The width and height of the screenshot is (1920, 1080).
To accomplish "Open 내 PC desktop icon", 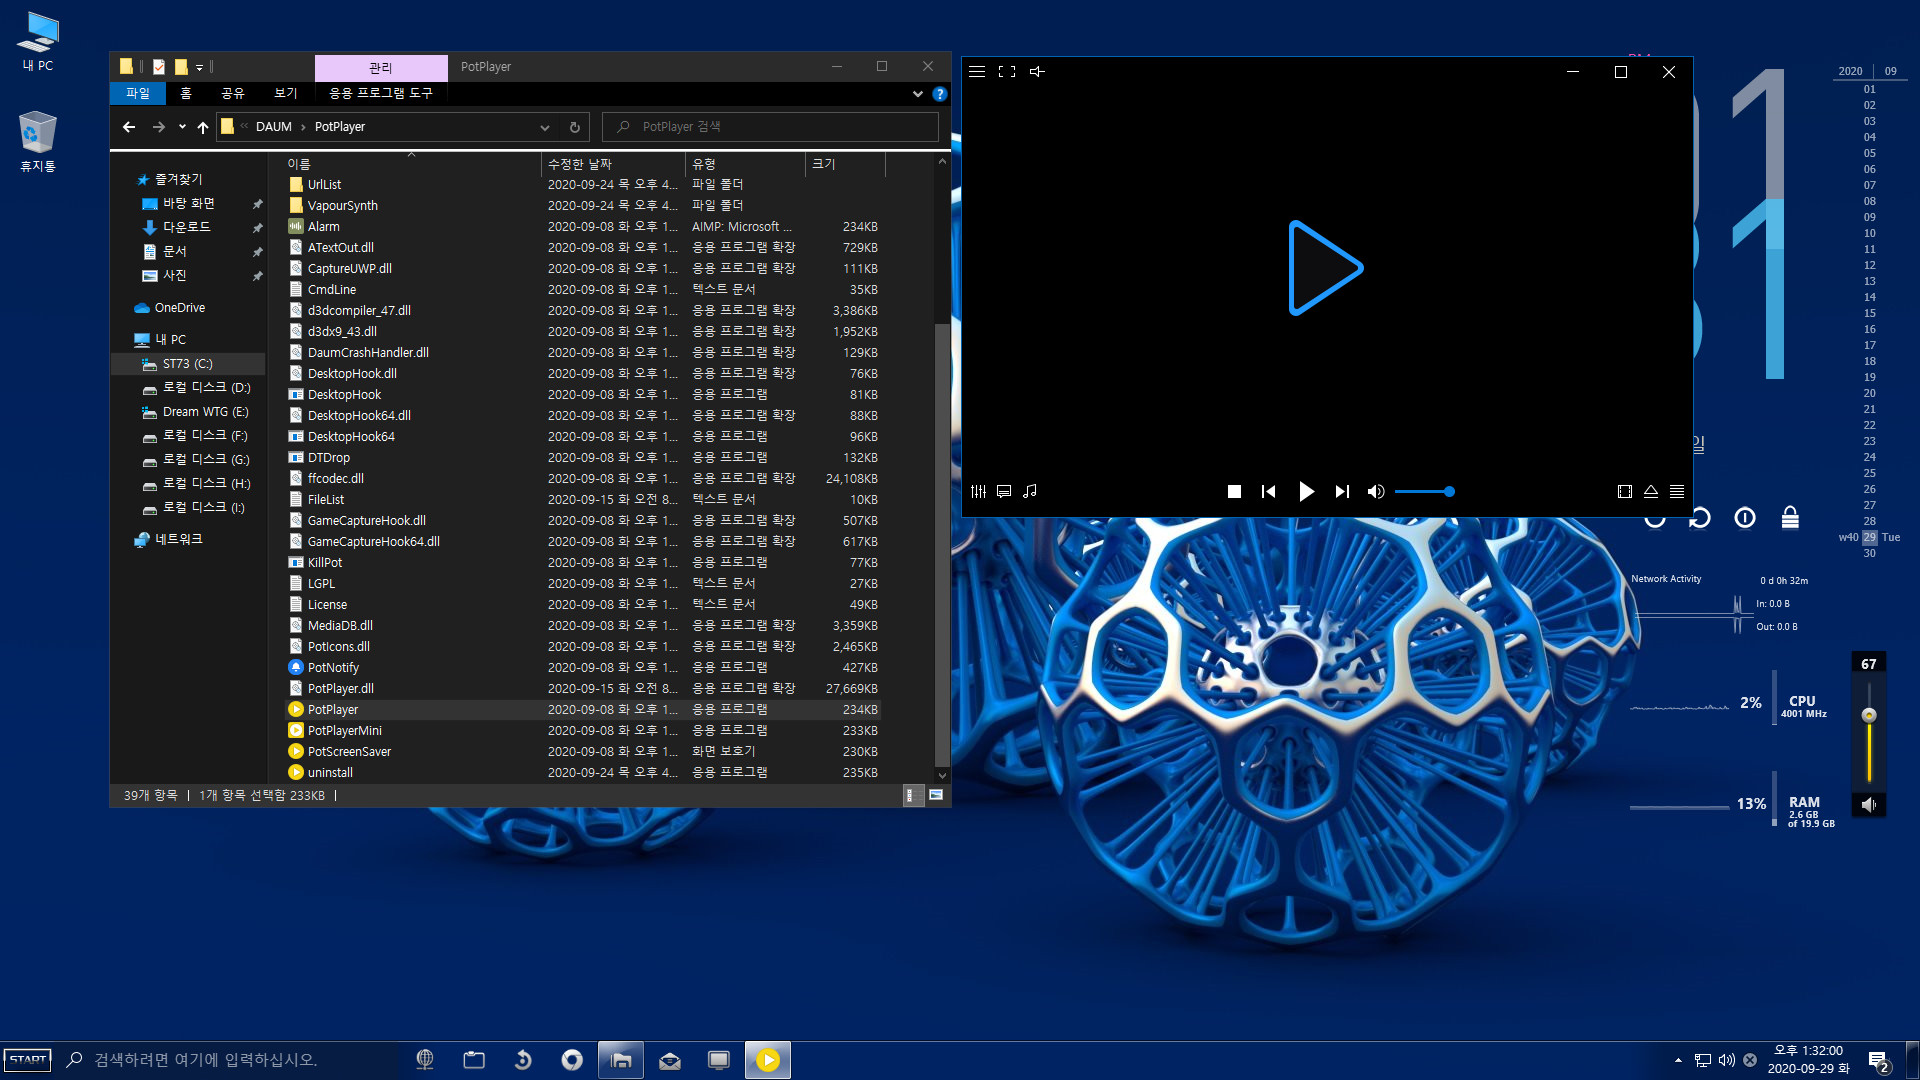I will tap(38, 42).
